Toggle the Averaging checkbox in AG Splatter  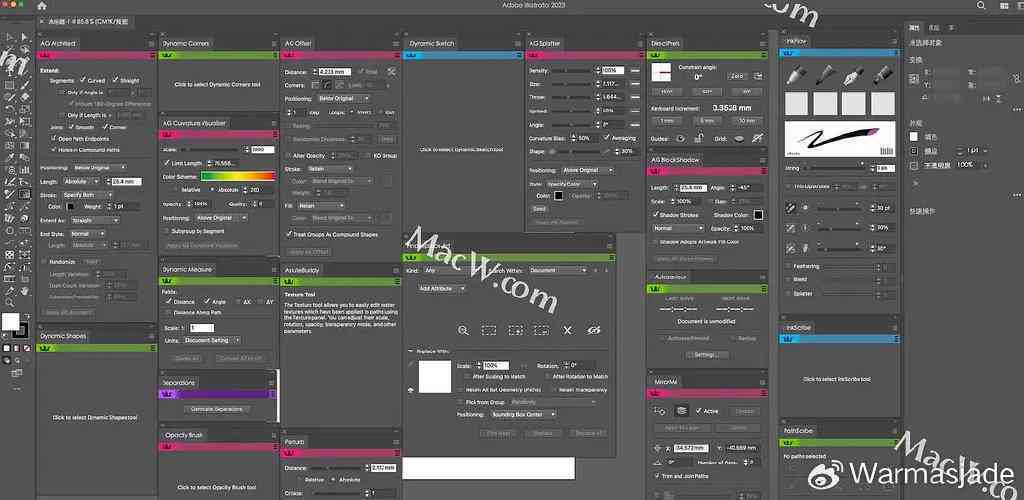607,138
